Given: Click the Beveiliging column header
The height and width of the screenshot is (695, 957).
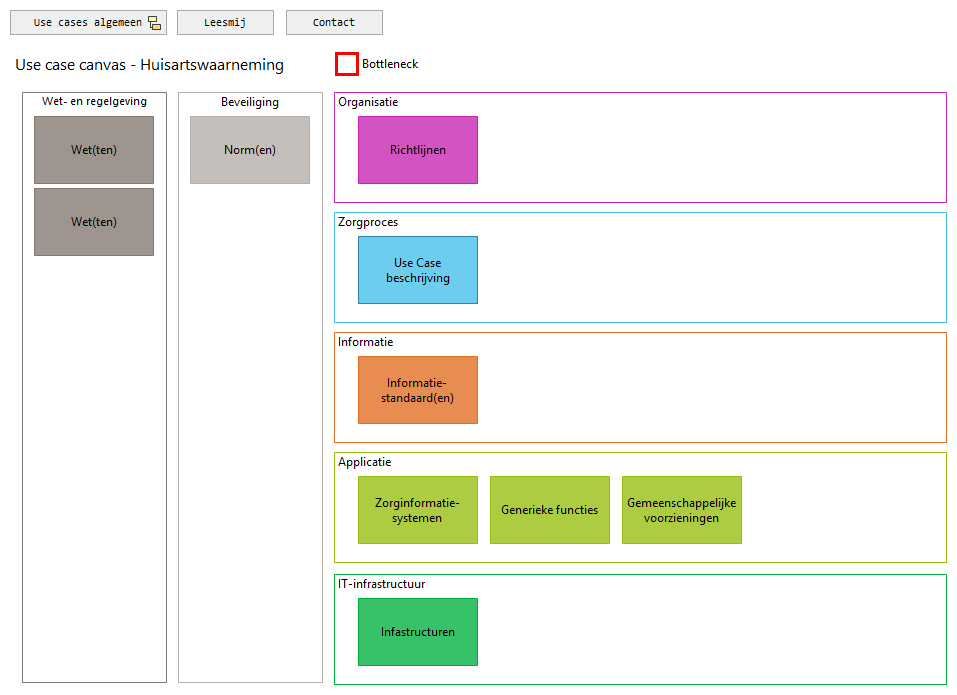Looking at the screenshot, I should (249, 101).
